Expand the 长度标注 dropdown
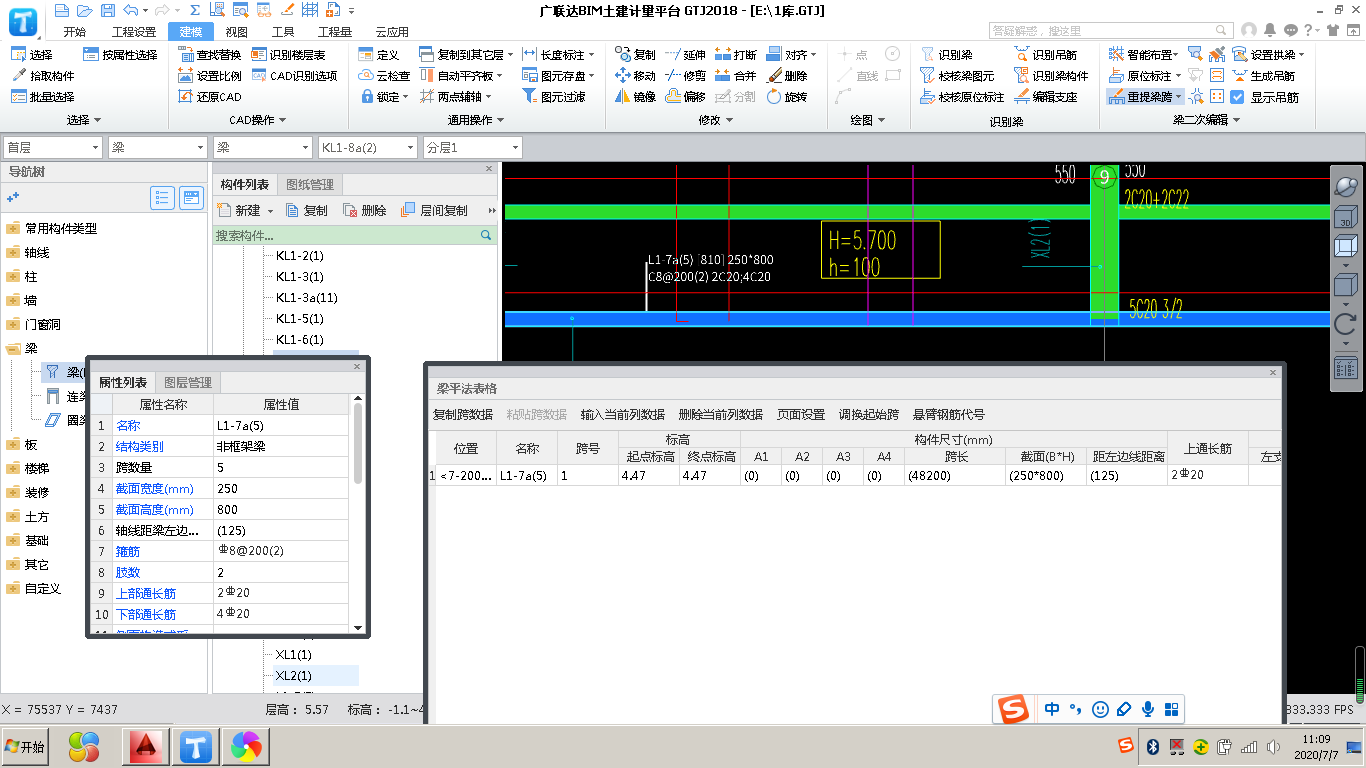1366x768 pixels. (x=591, y=55)
